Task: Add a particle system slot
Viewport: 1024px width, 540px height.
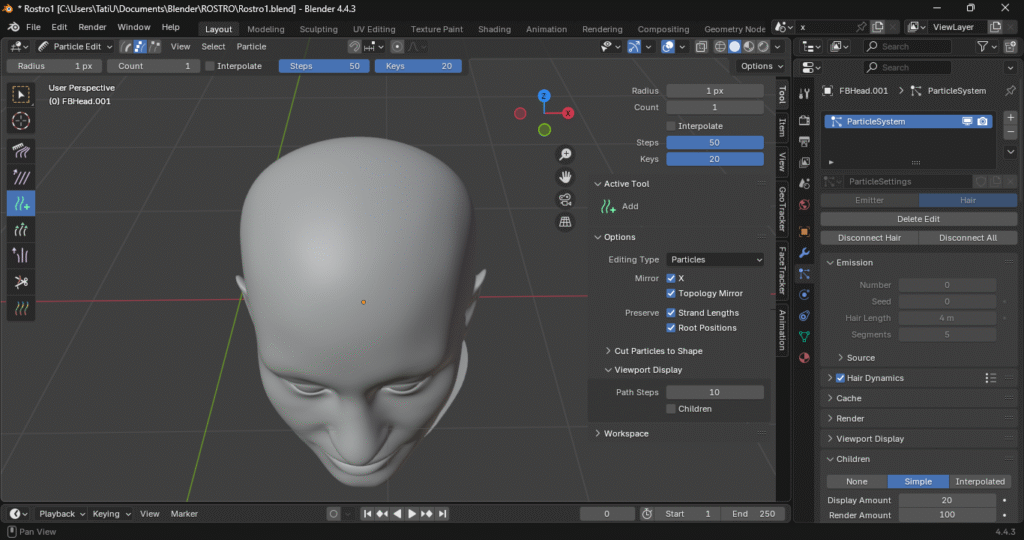Action: pos(1010,117)
